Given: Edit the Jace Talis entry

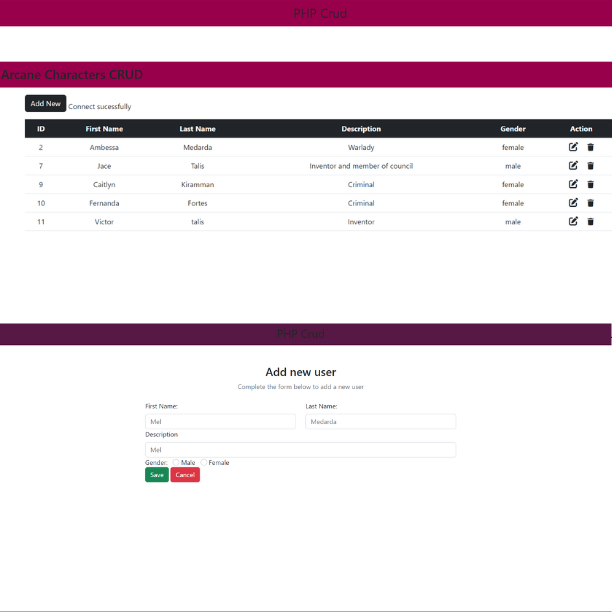Looking at the screenshot, I should pyautogui.click(x=573, y=166).
